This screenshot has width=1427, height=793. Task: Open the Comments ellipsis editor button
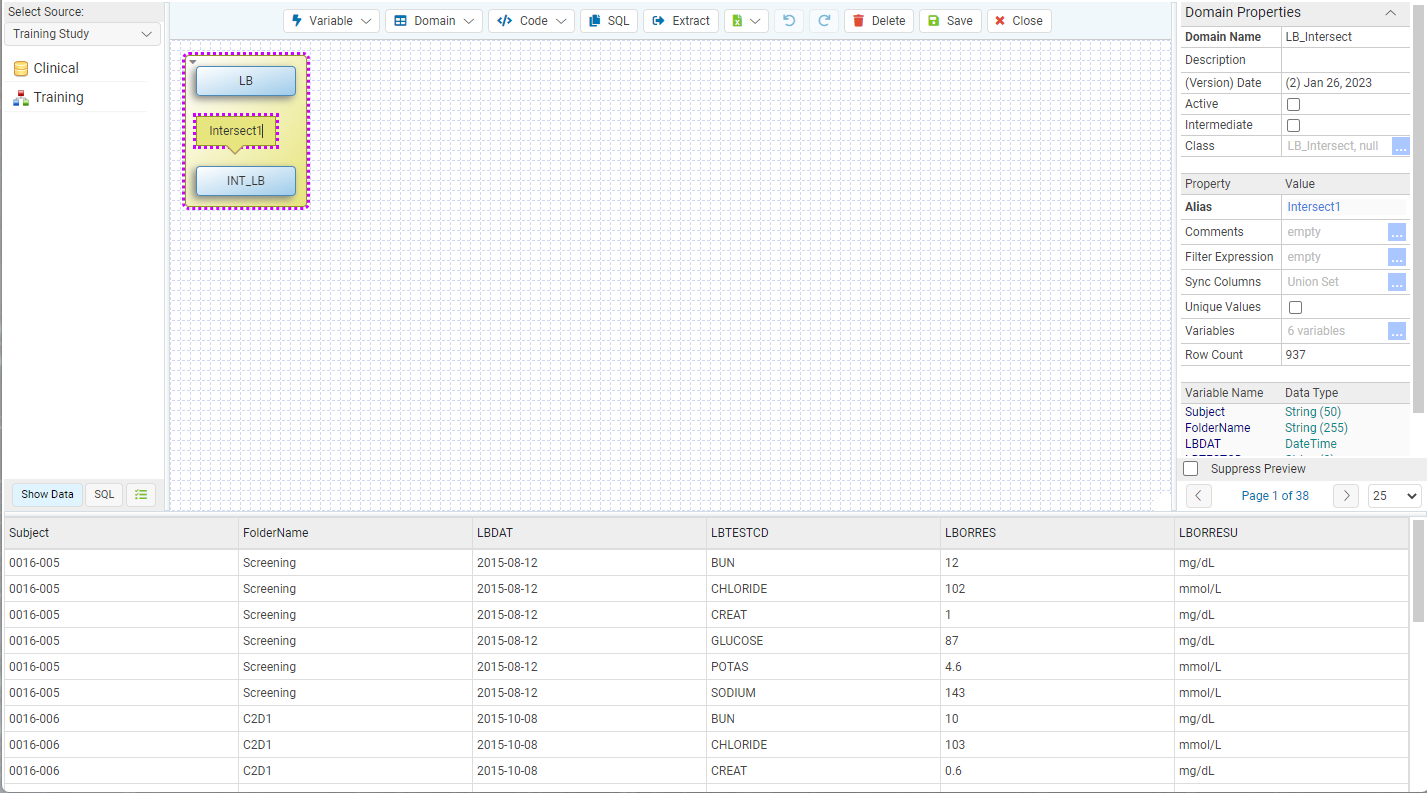coord(1397,232)
